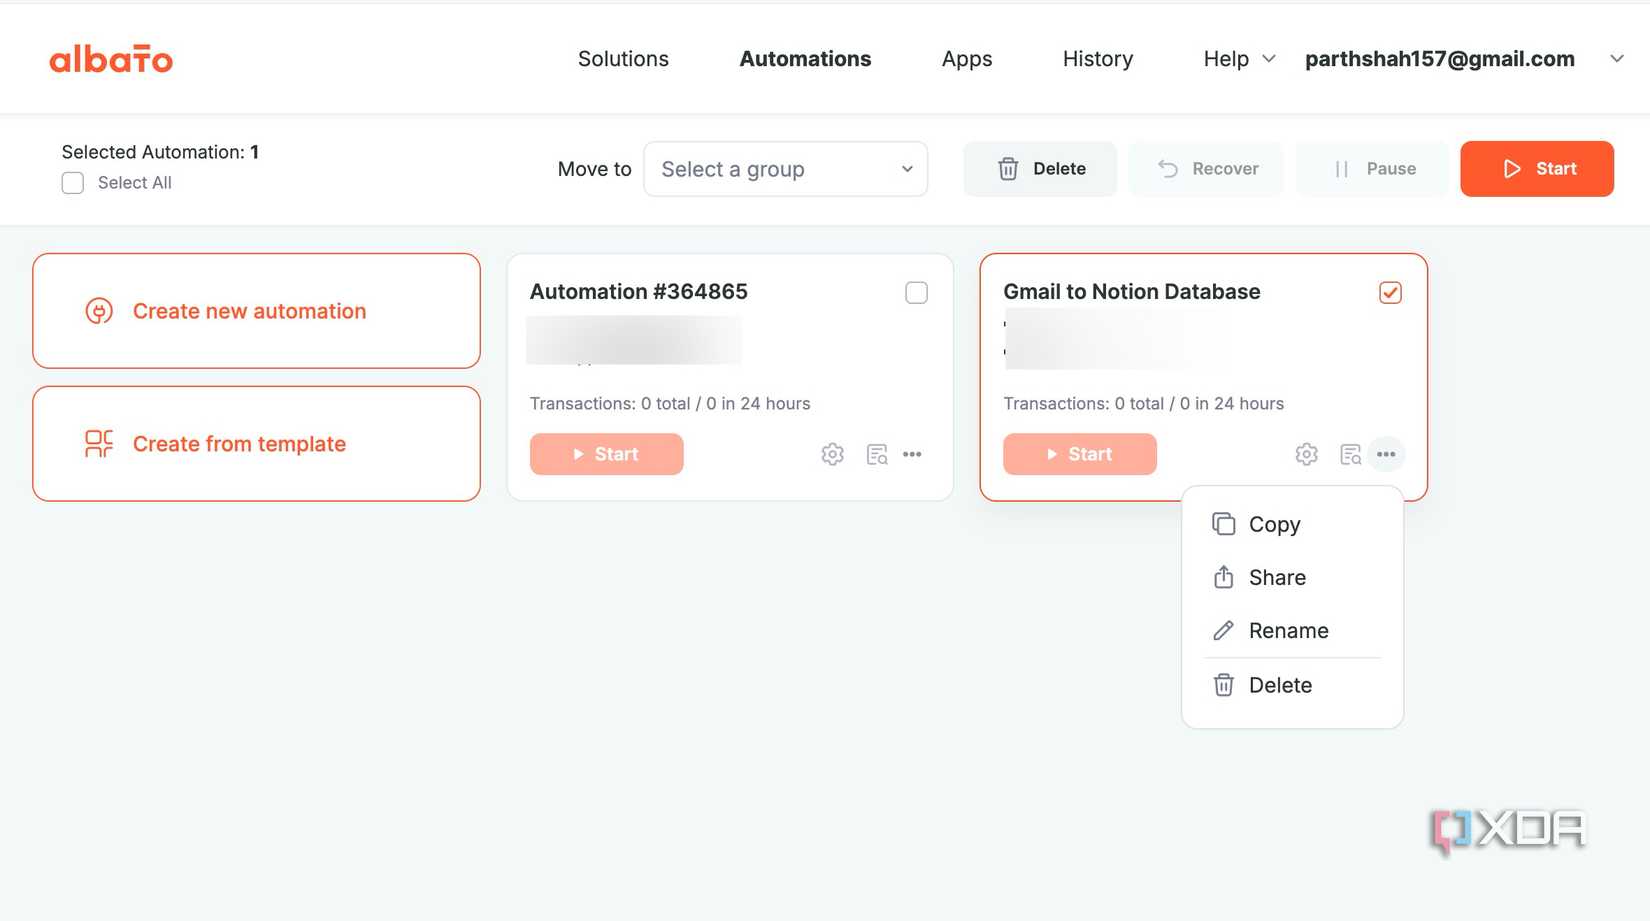Viewport: 1650px width, 921px height.
Task: Open settings gear for Automation #364865
Action: point(832,454)
